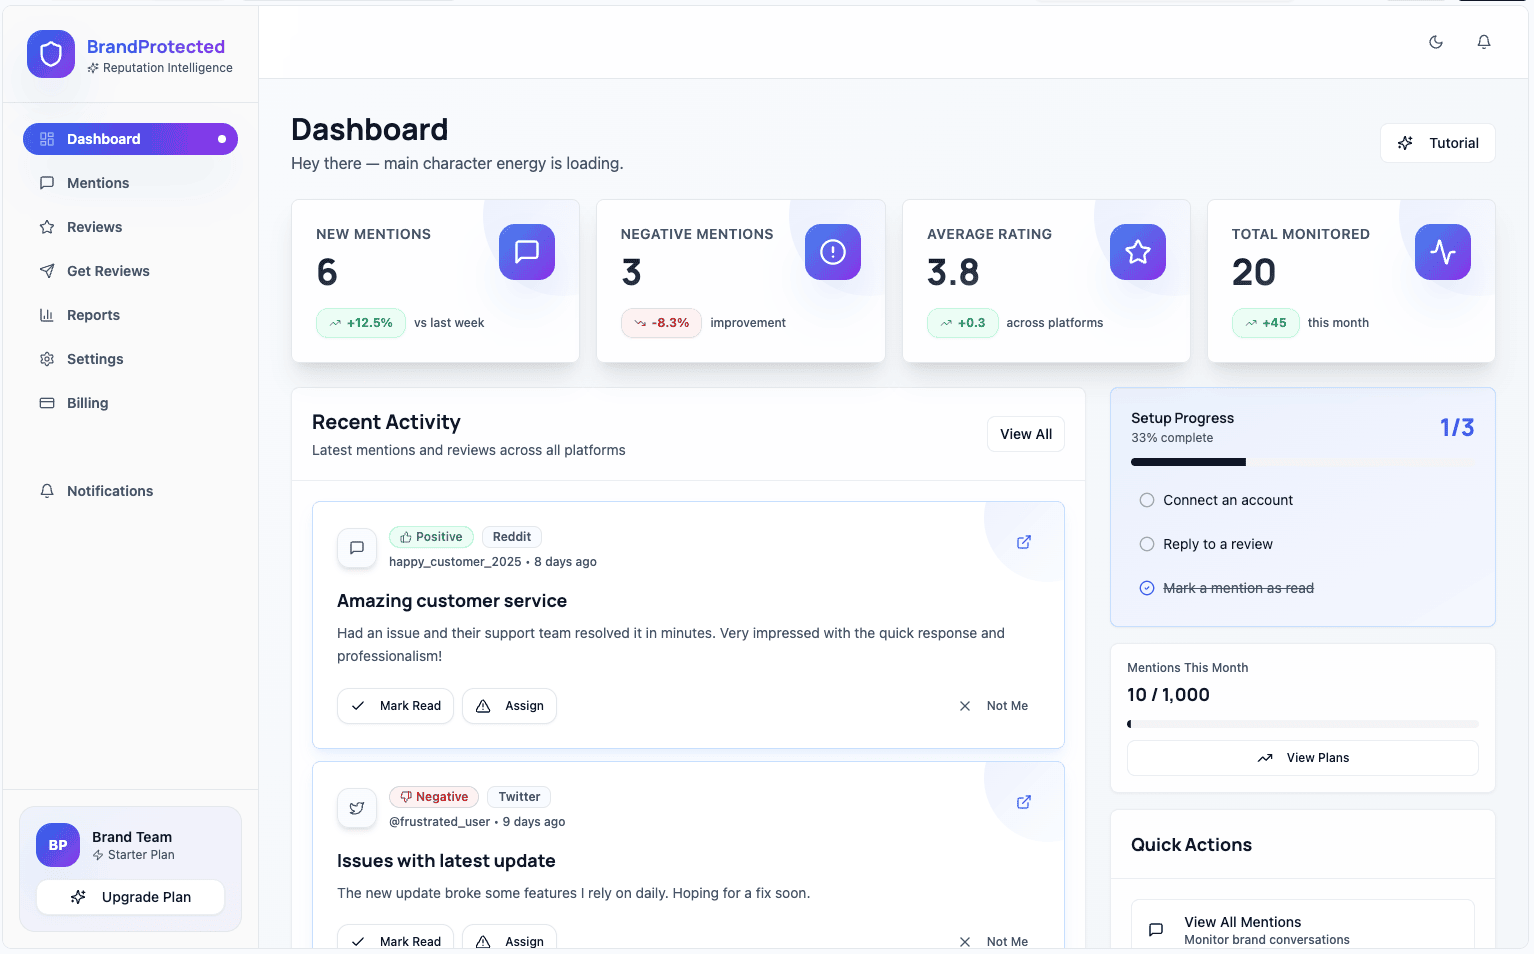Image resolution: width=1534 pixels, height=954 pixels.
Task: Open the Mentions page in sidebar
Action: coord(98,183)
